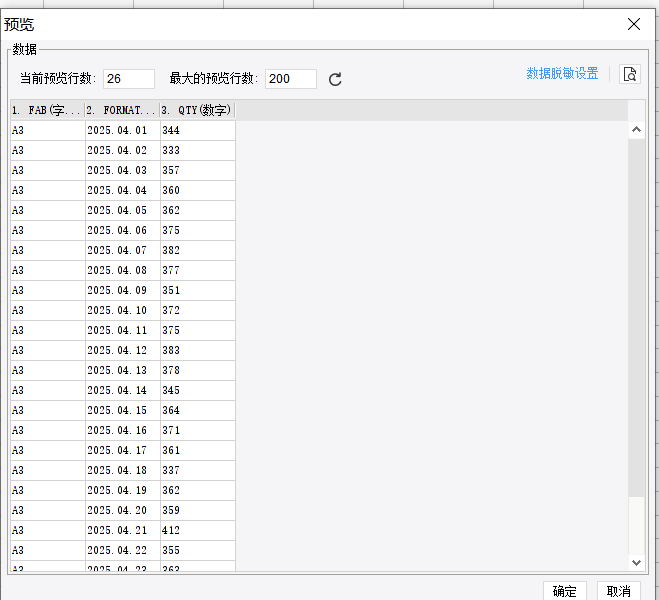Select the QTY cell showing 337
Image resolution: width=659 pixels, height=600 pixels.
(198, 471)
